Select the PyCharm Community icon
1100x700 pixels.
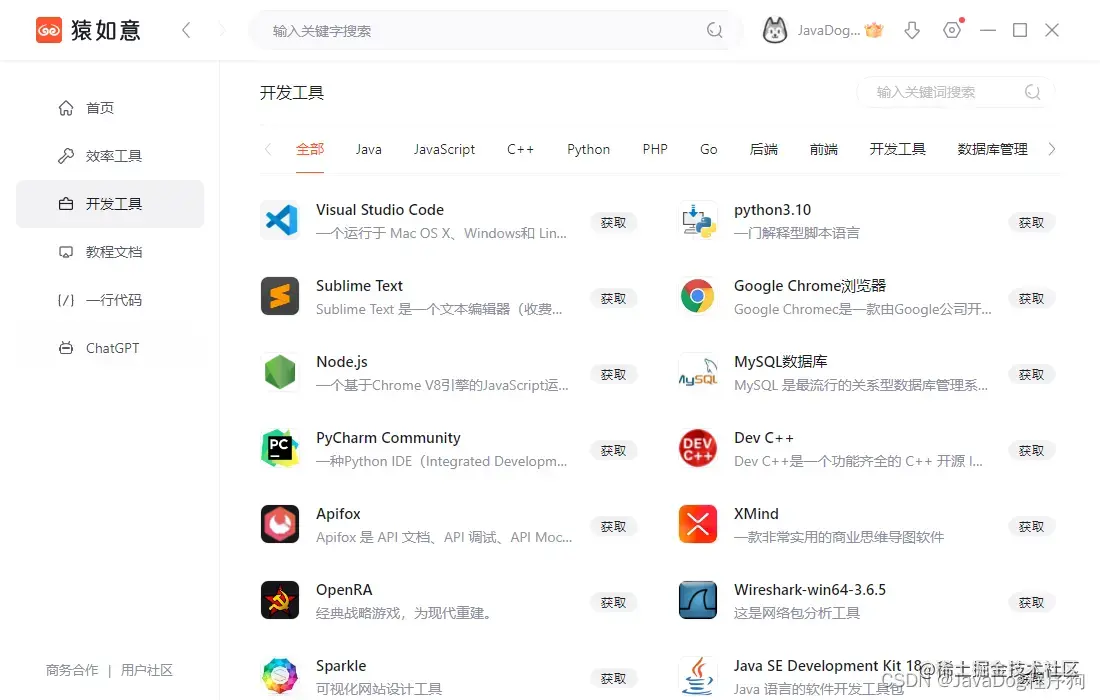pos(280,449)
